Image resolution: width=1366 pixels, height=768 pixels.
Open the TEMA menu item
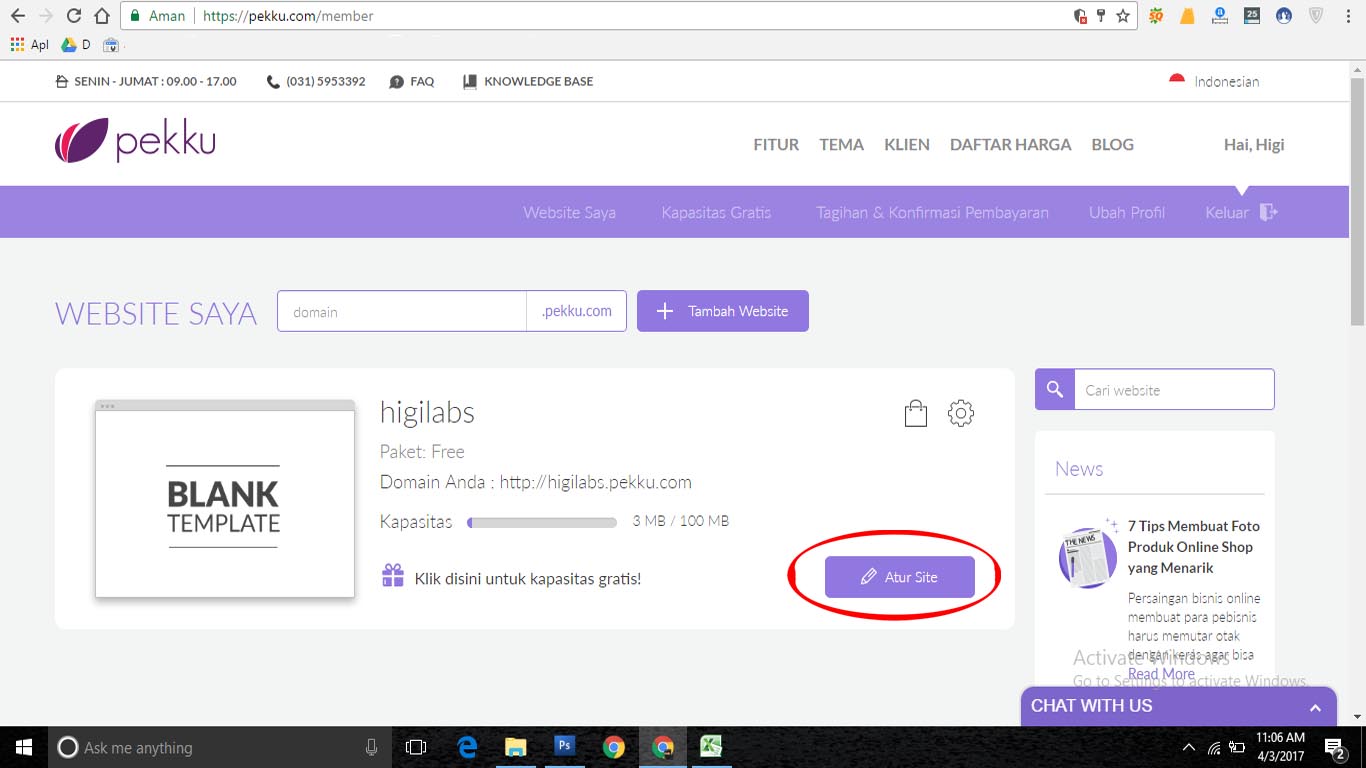[841, 144]
